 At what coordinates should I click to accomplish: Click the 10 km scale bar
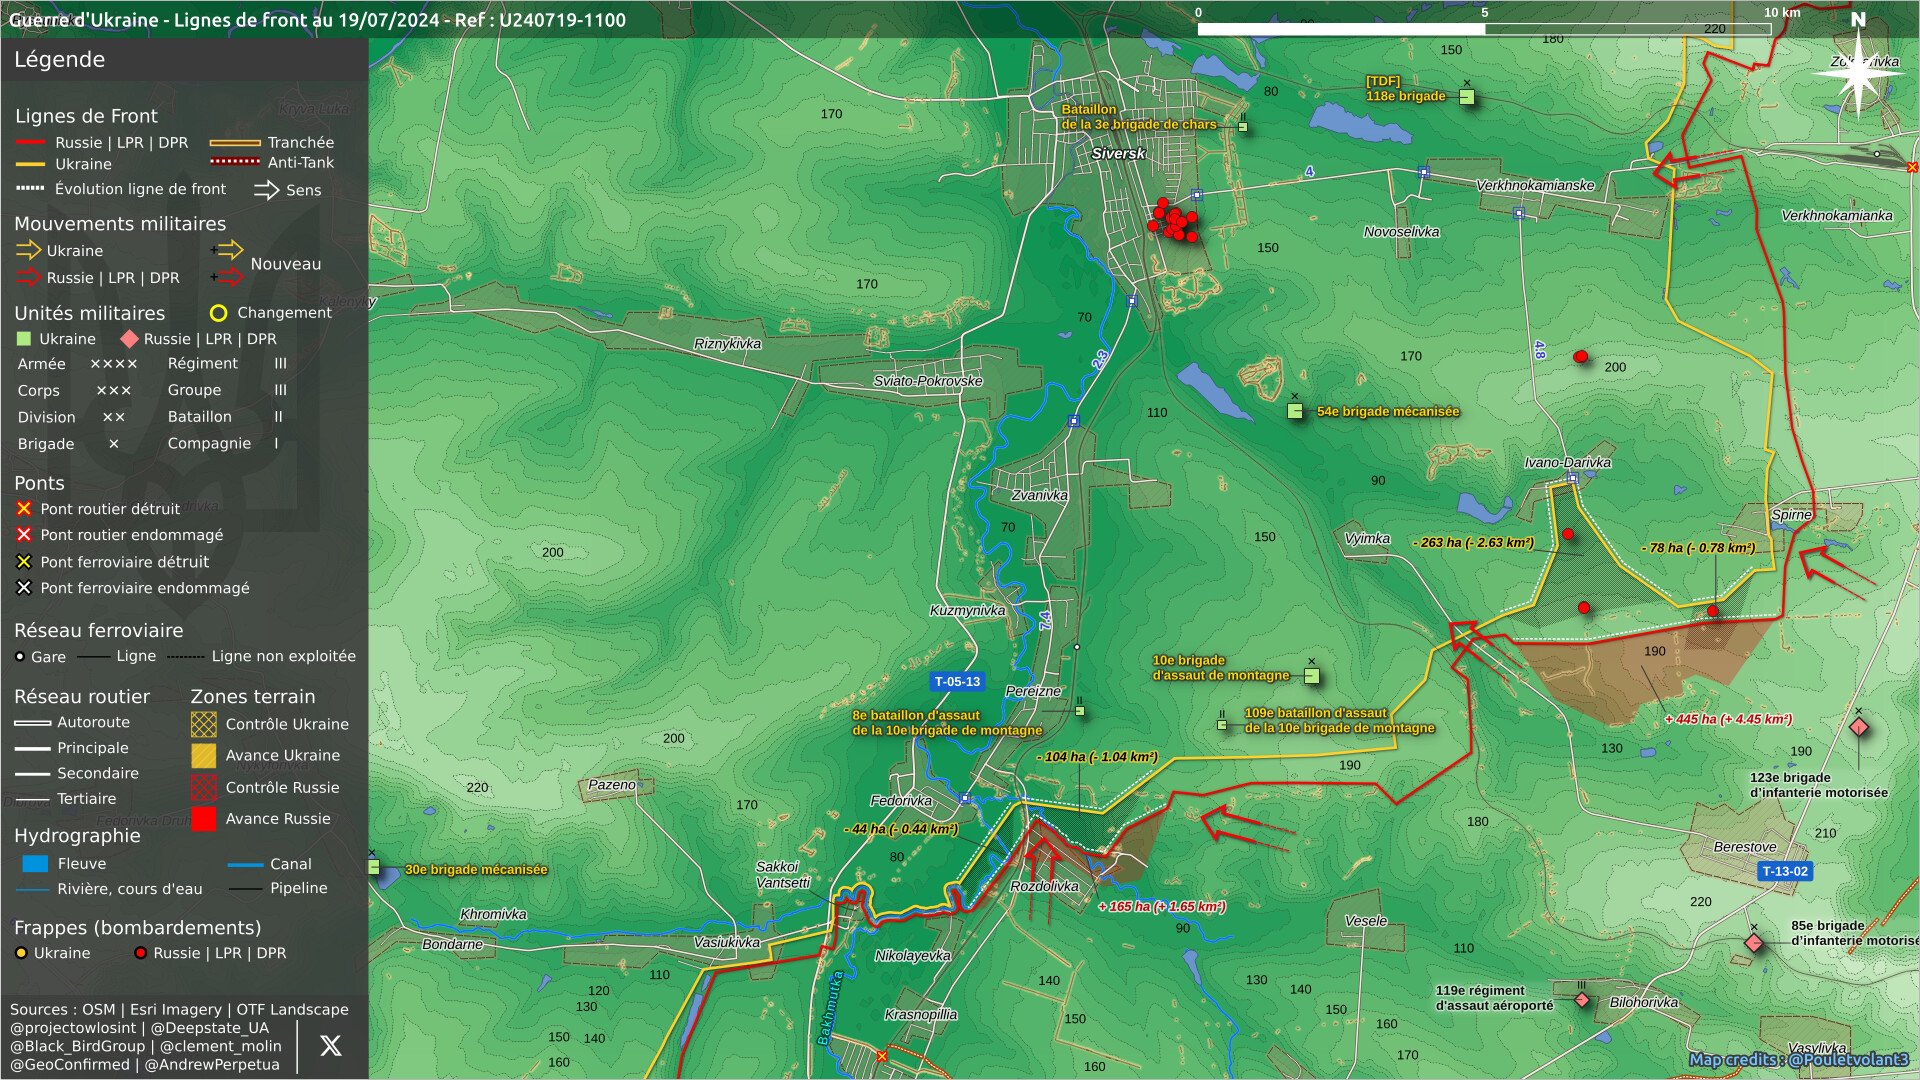(x=1484, y=29)
